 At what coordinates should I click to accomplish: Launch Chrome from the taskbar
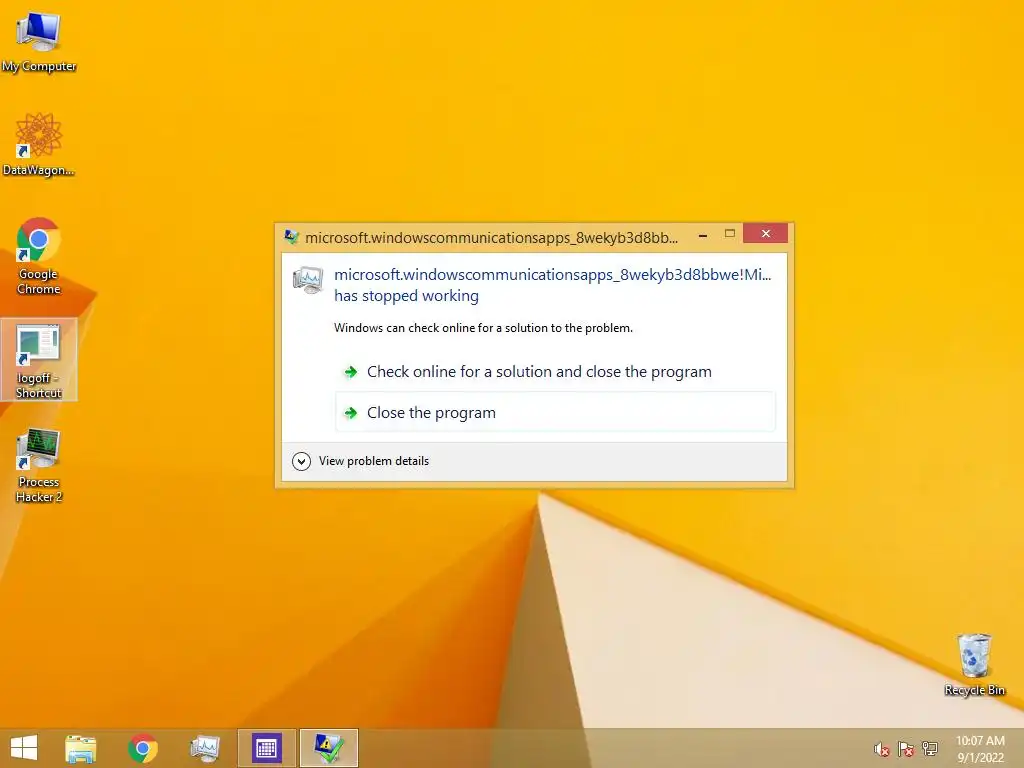point(143,748)
